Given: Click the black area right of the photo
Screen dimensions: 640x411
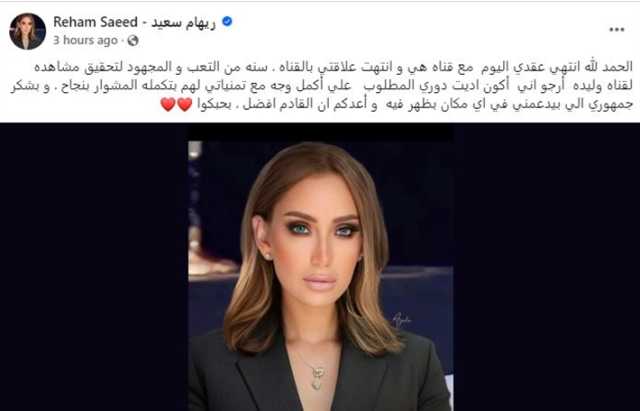Looking at the screenshot, I should pyautogui.click(x=547, y=267).
